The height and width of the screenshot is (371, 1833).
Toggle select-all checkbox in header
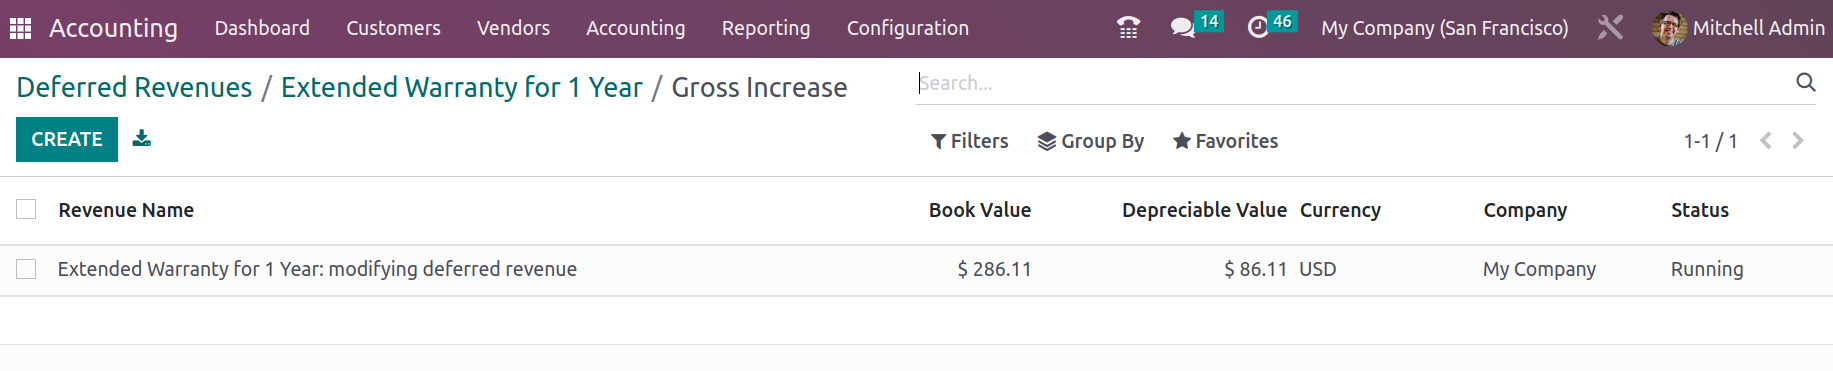[x=26, y=209]
